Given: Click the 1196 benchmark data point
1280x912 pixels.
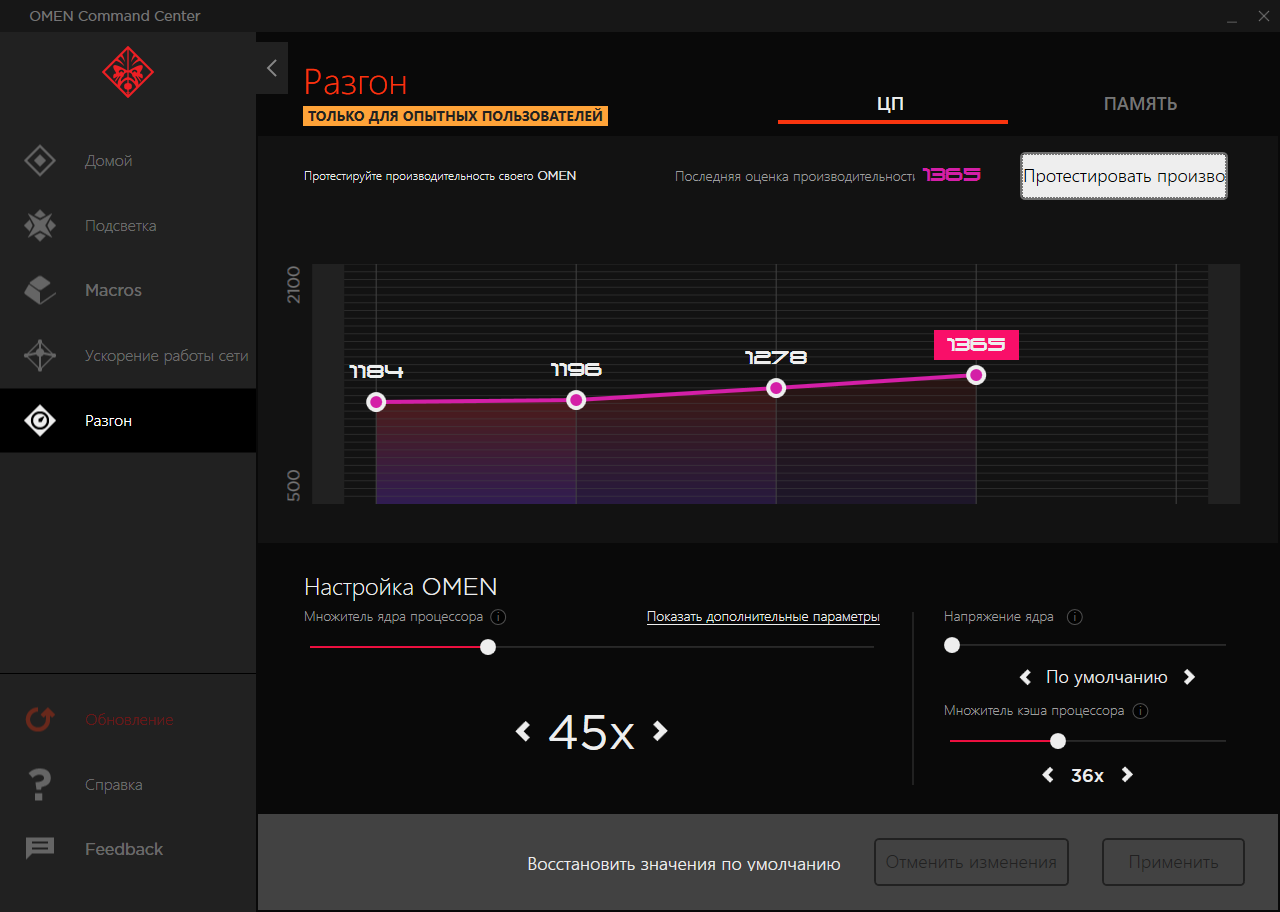Looking at the screenshot, I should coord(576,400).
